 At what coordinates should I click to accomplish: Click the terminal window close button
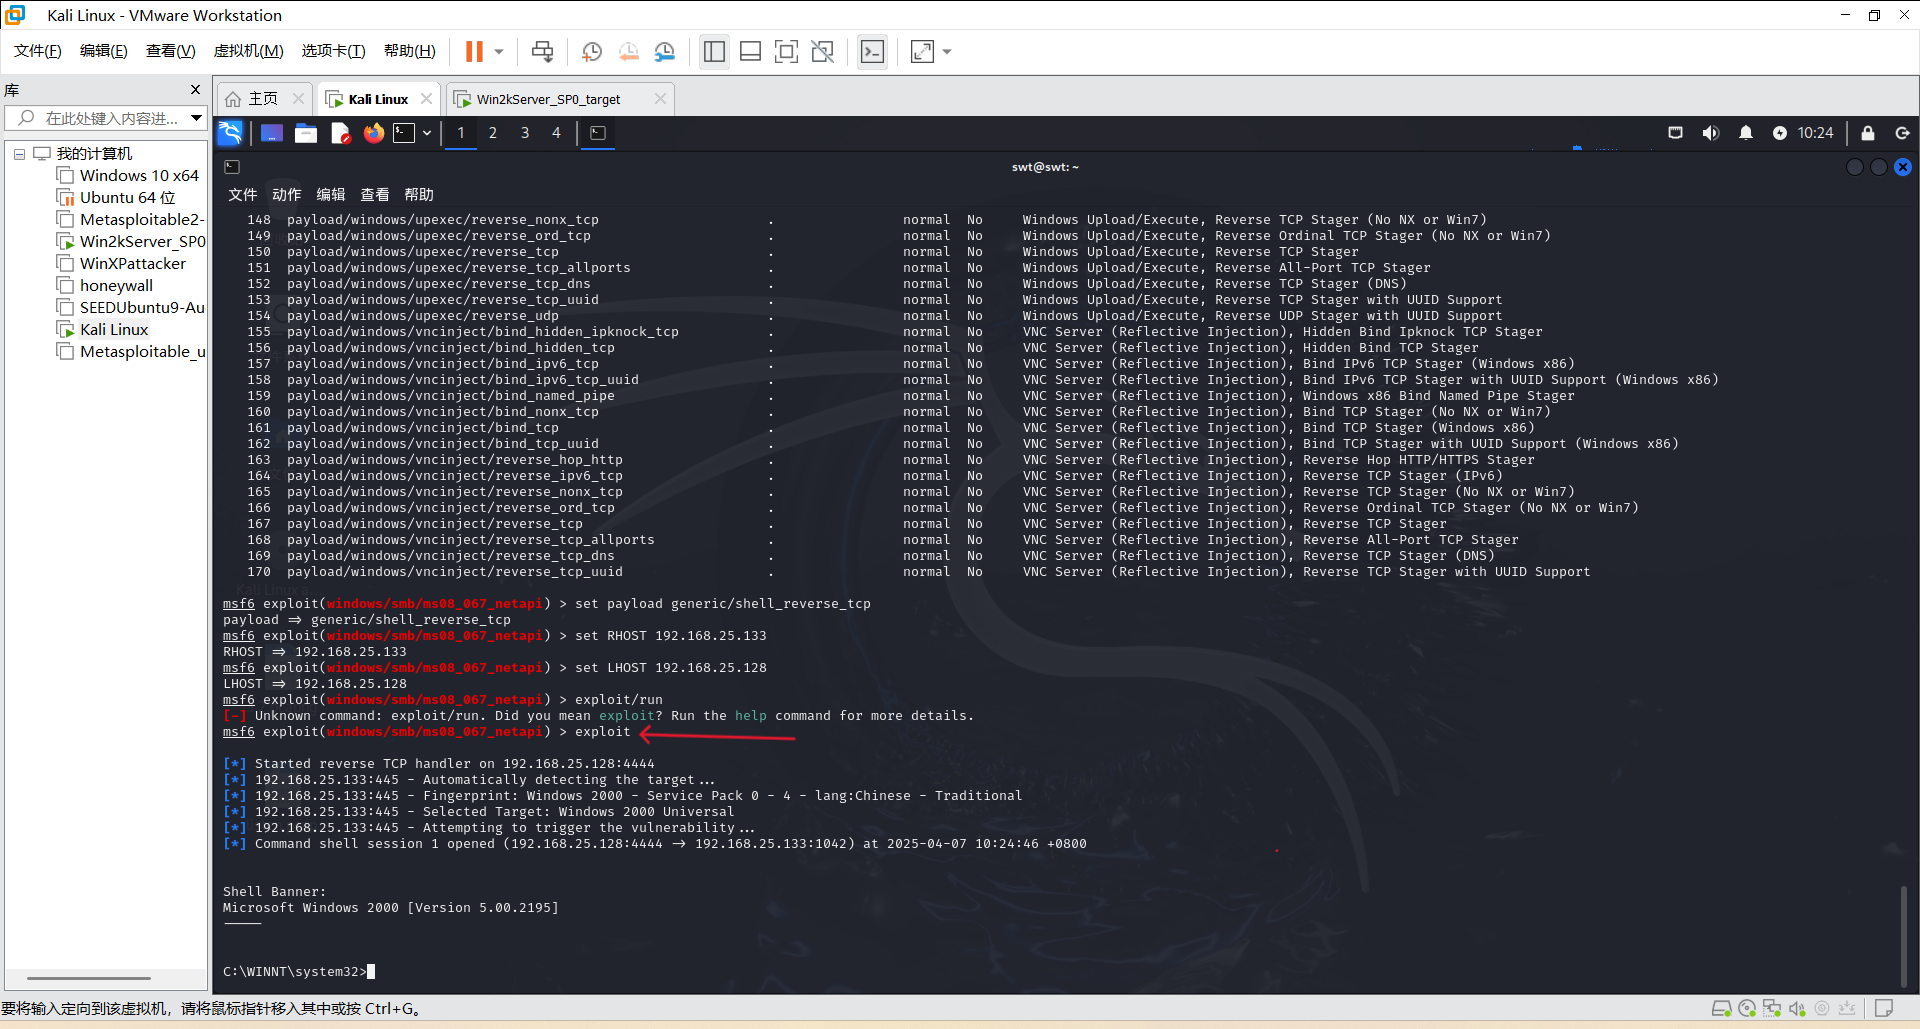pyautogui.click(x=1903, y=167)
